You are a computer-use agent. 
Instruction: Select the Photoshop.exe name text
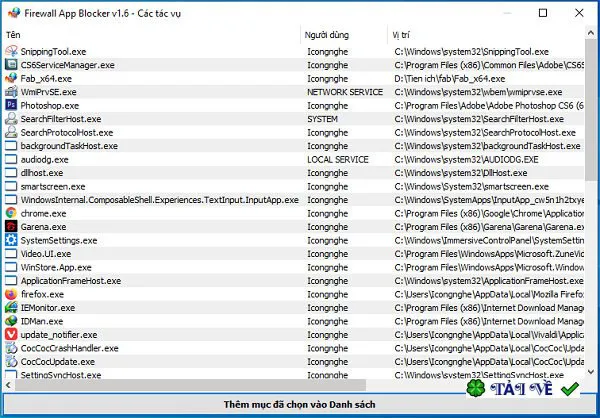(x=50, y=105)
